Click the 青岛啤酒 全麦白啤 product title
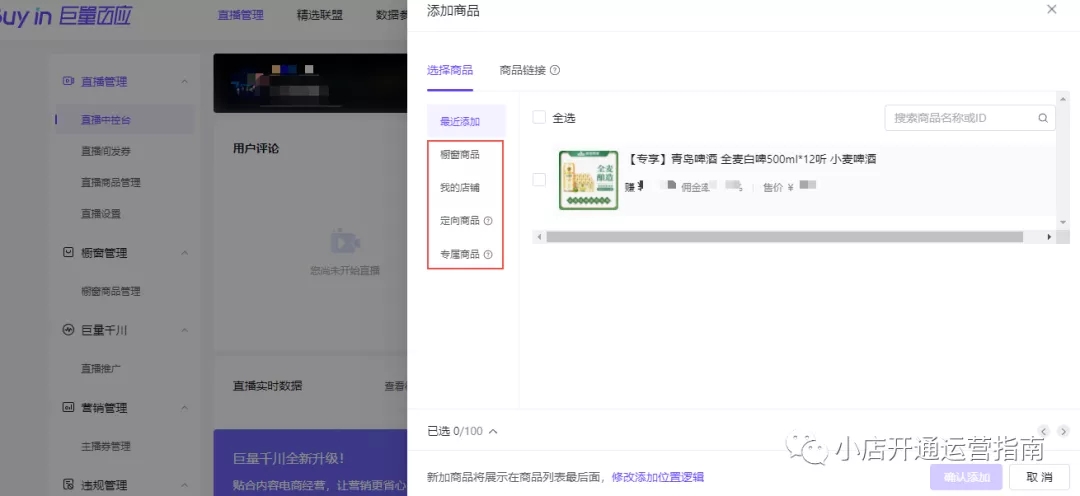The height and width of the screenshot is (496, 1080). tap(751, 159)
